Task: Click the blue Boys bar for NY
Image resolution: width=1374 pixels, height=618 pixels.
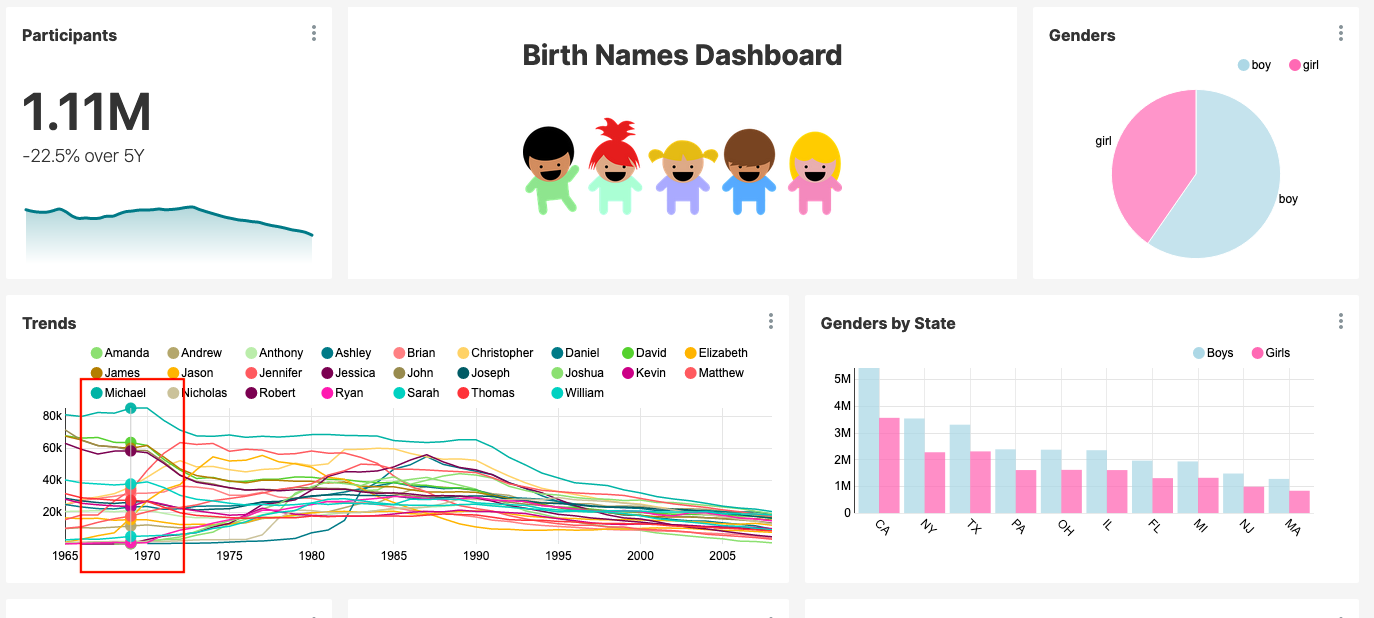Action: pyautogui.click(x=914, y=466)
